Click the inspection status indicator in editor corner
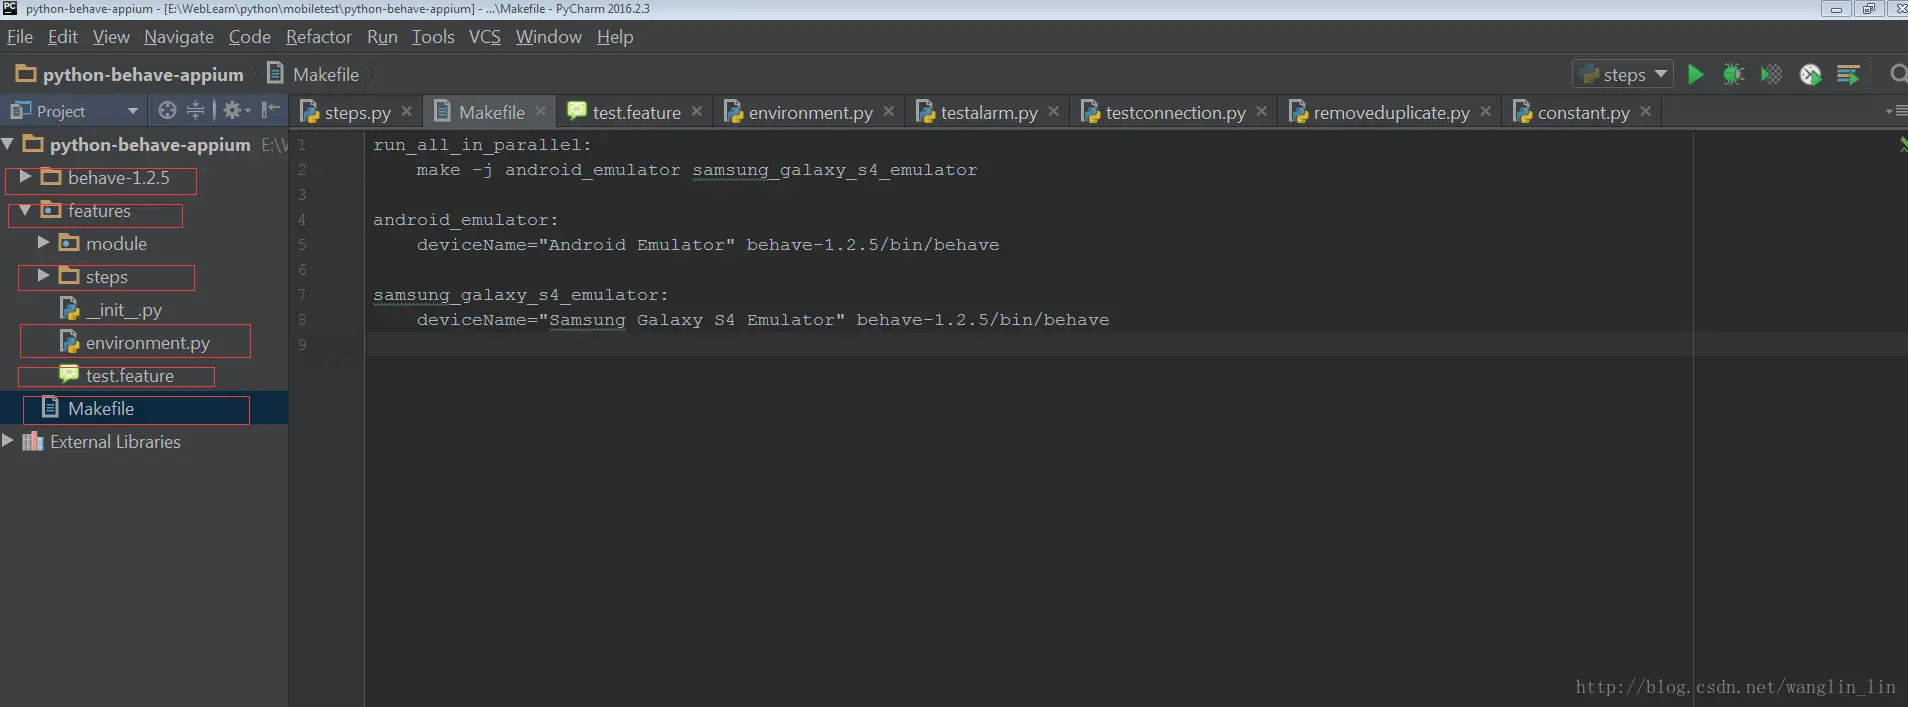This screenshot has height=707, width=1908. tap(1902, 145)
